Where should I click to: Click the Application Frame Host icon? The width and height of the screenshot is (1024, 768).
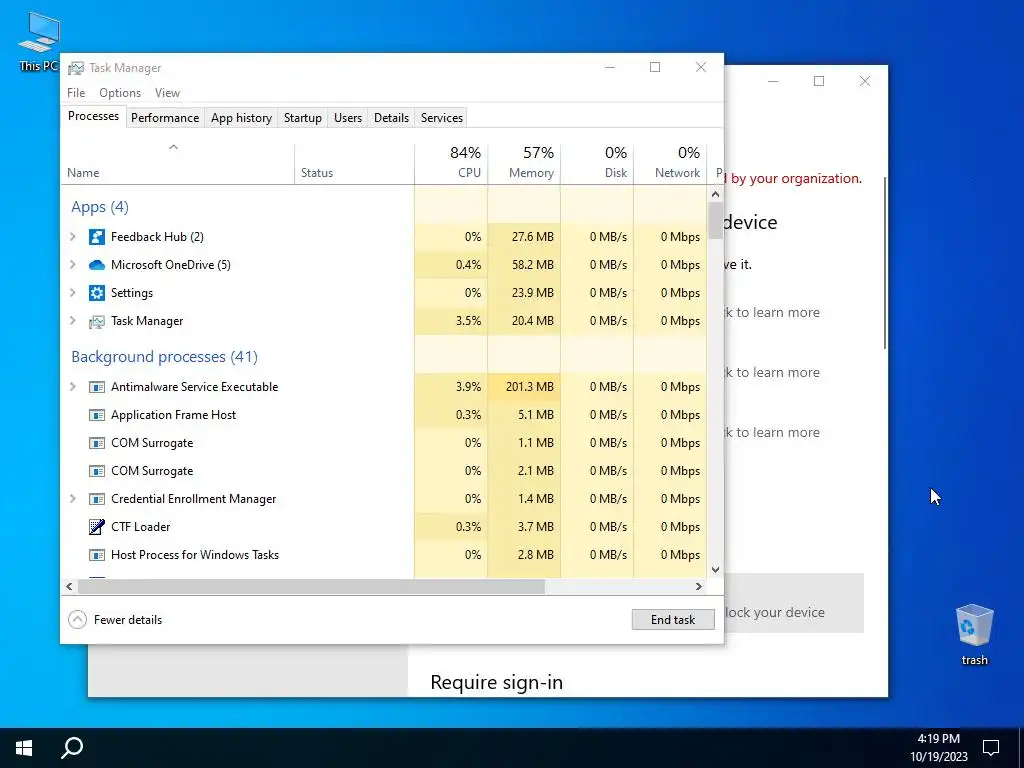point(97,415)
